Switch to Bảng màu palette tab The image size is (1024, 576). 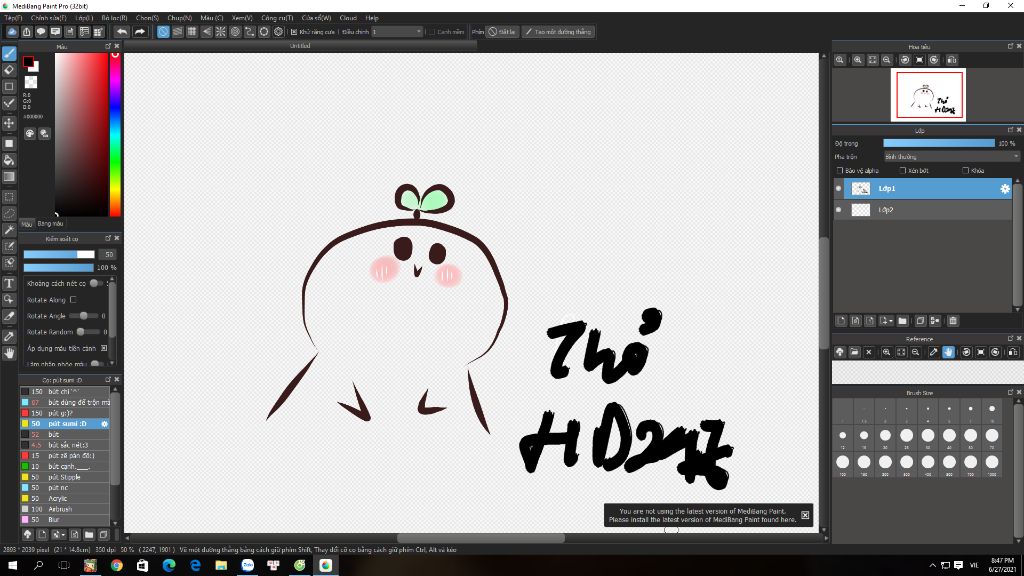(x=50, y=223)
